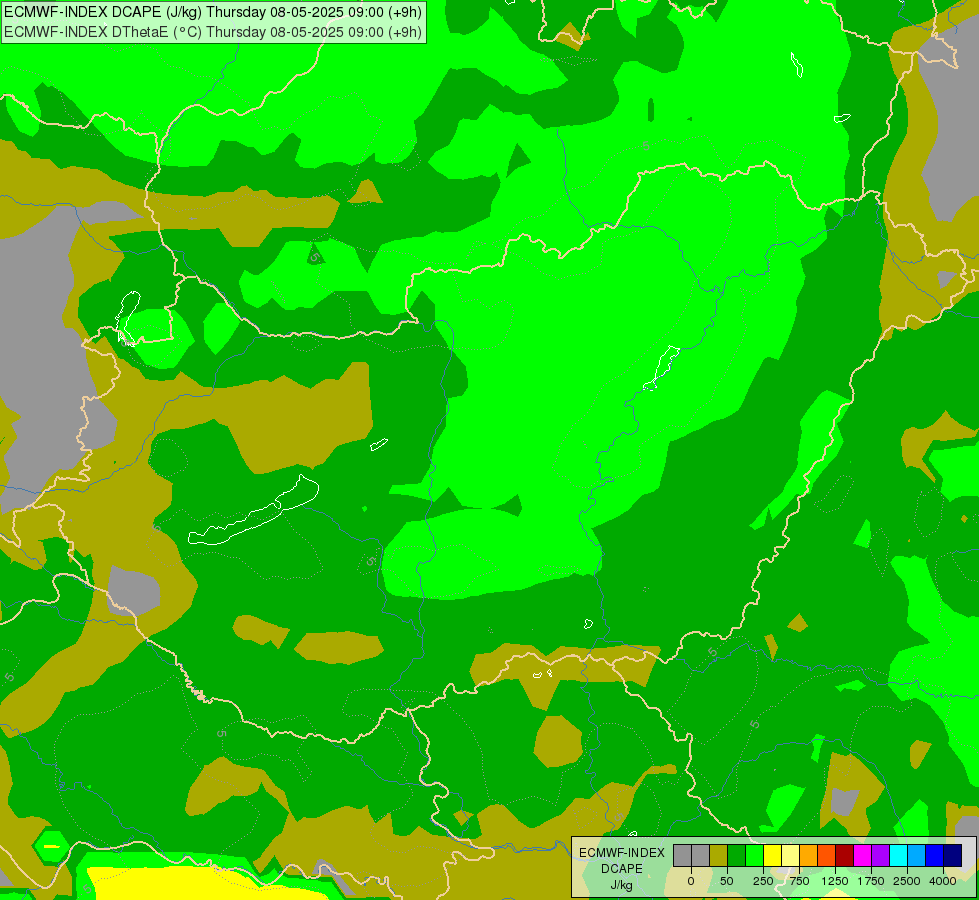The width and height of the screenshot is (979, 900).
Task: Click the legend value 1250
Action: pos(835,881)
